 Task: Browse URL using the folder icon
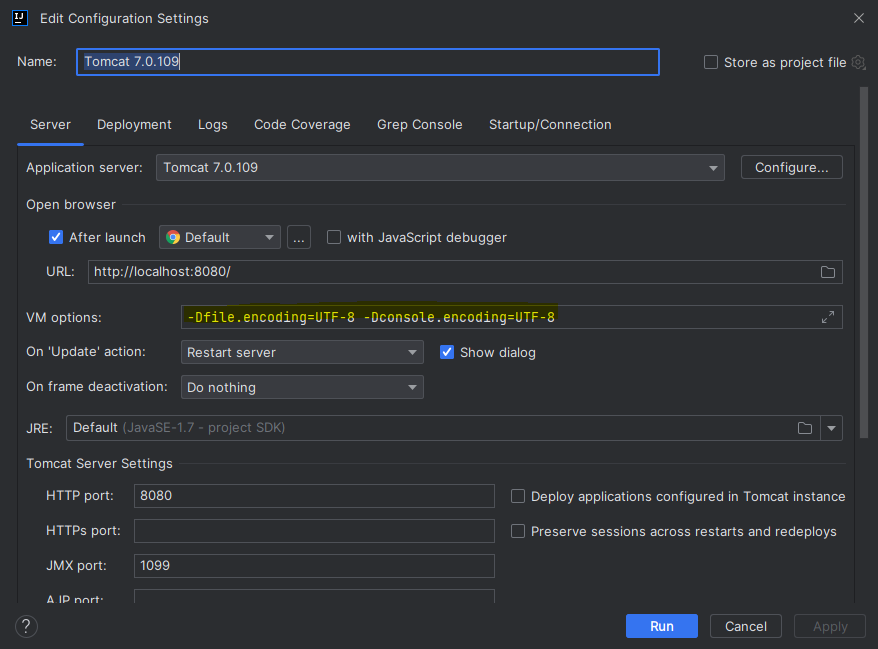click(828, 272)
